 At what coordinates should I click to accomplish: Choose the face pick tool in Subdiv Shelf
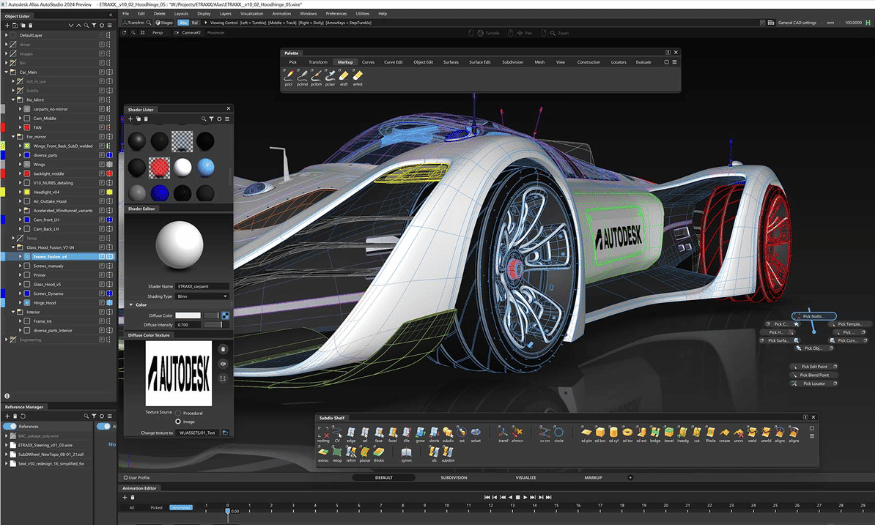(x=379, y=432)
